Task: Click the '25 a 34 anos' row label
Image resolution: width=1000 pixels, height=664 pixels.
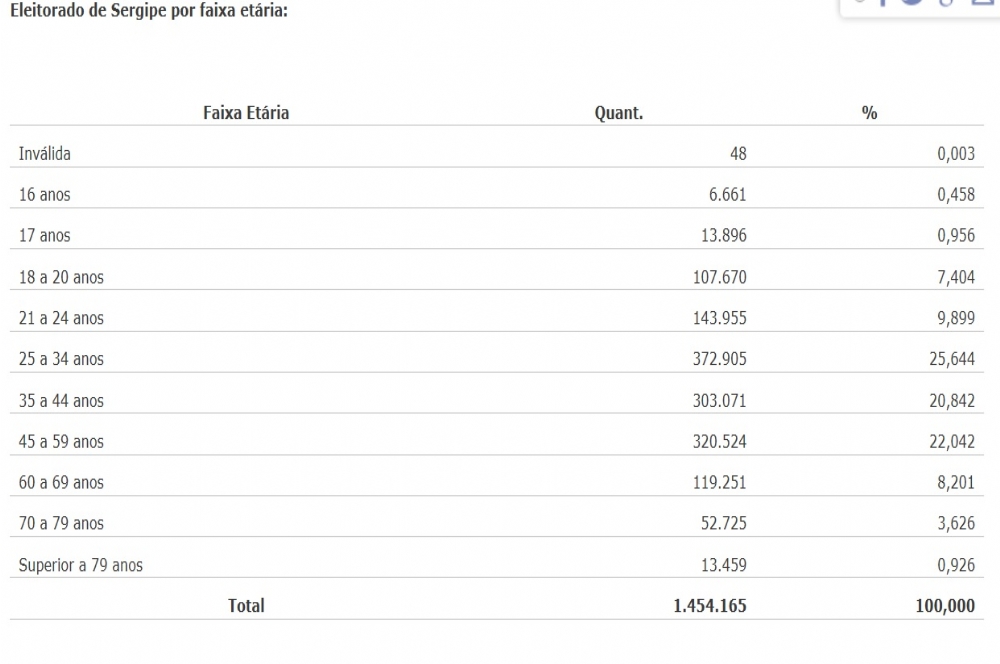Action: coord(61,359)
